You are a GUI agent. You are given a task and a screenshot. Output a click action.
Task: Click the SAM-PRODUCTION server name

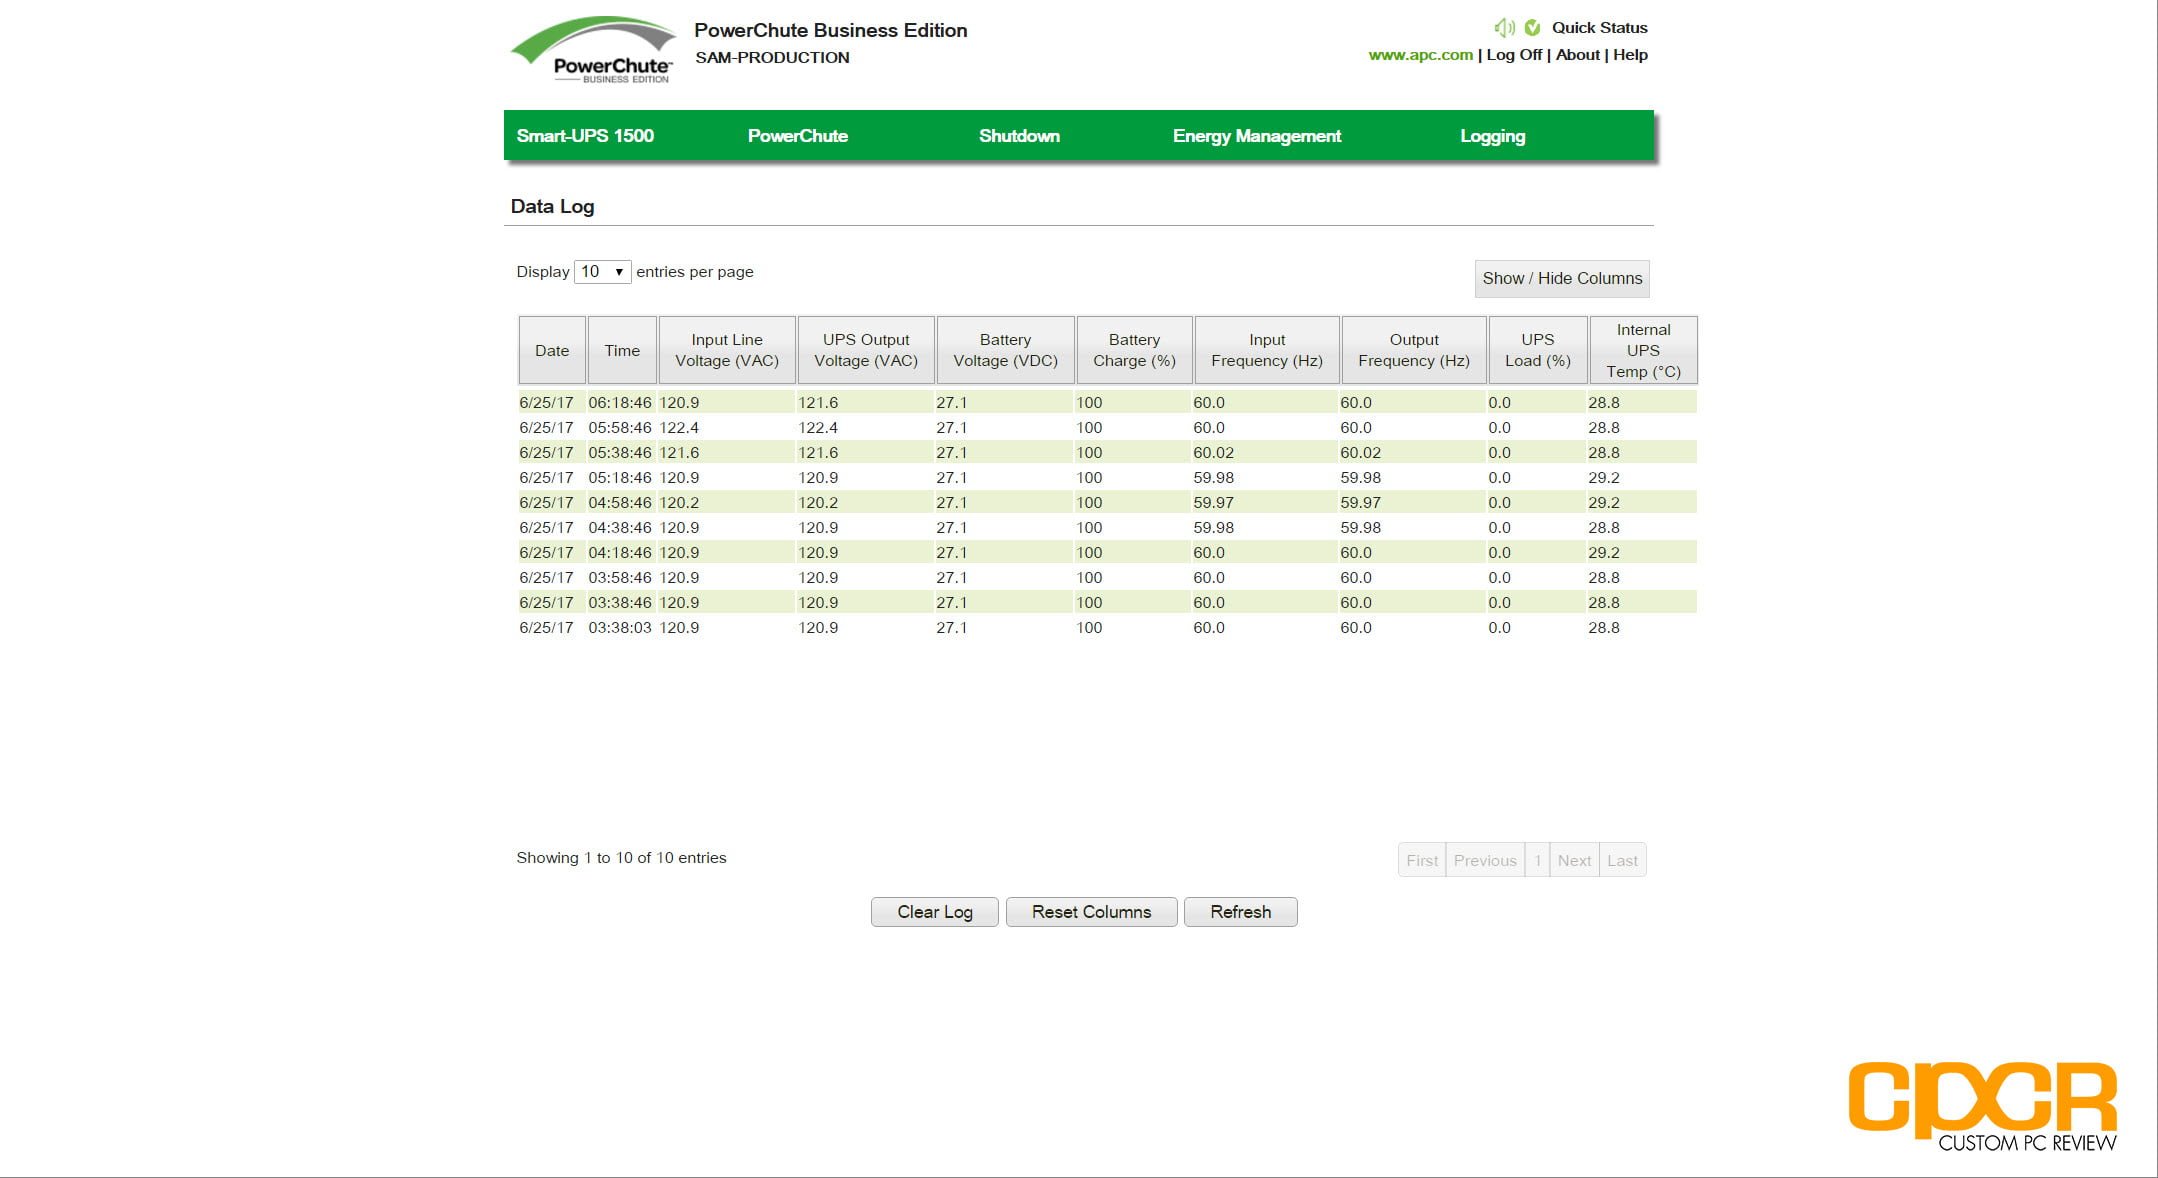(x=772, y=58)
